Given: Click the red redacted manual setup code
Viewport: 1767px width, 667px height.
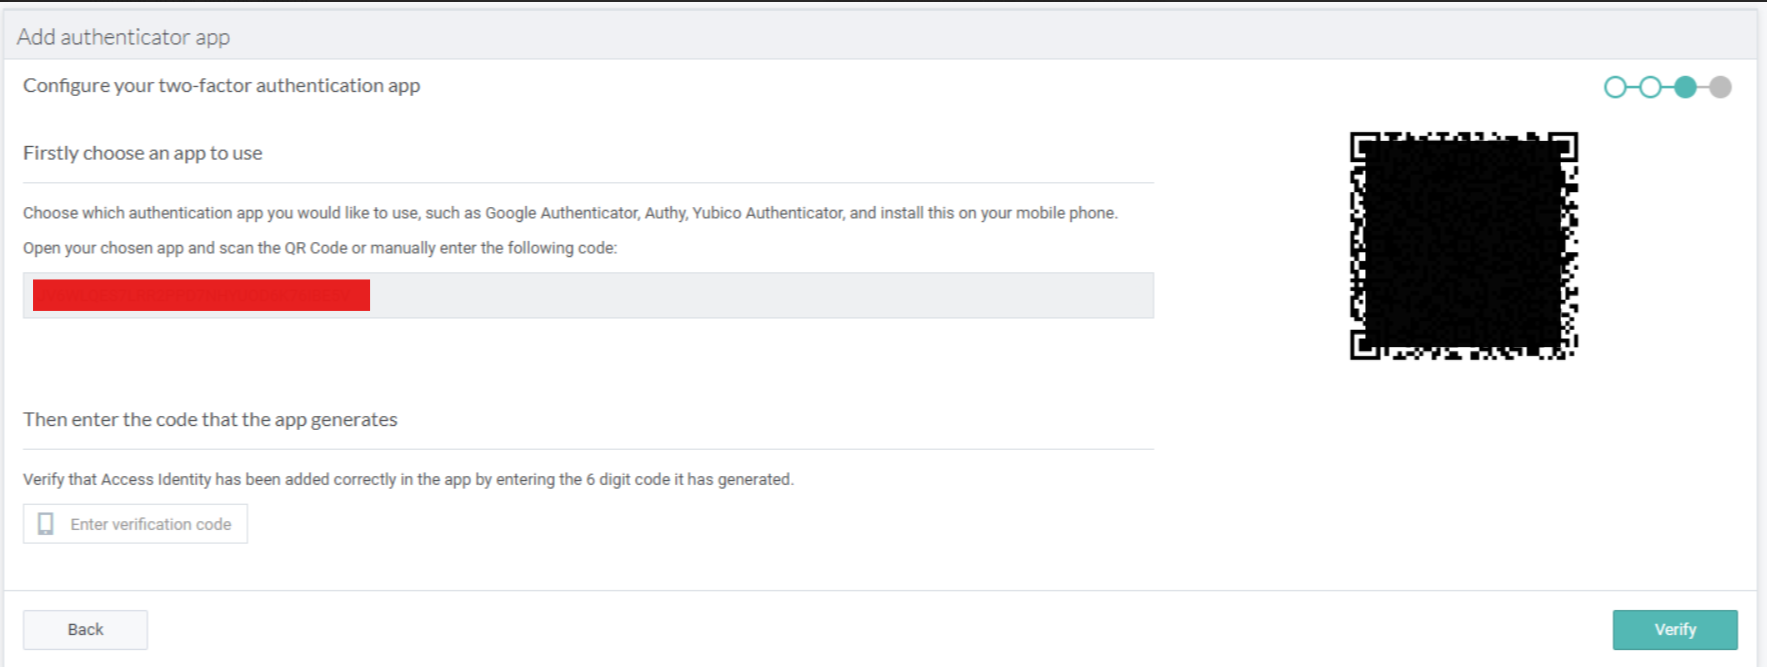Looking at the screenshot, I should coord(201,295).
